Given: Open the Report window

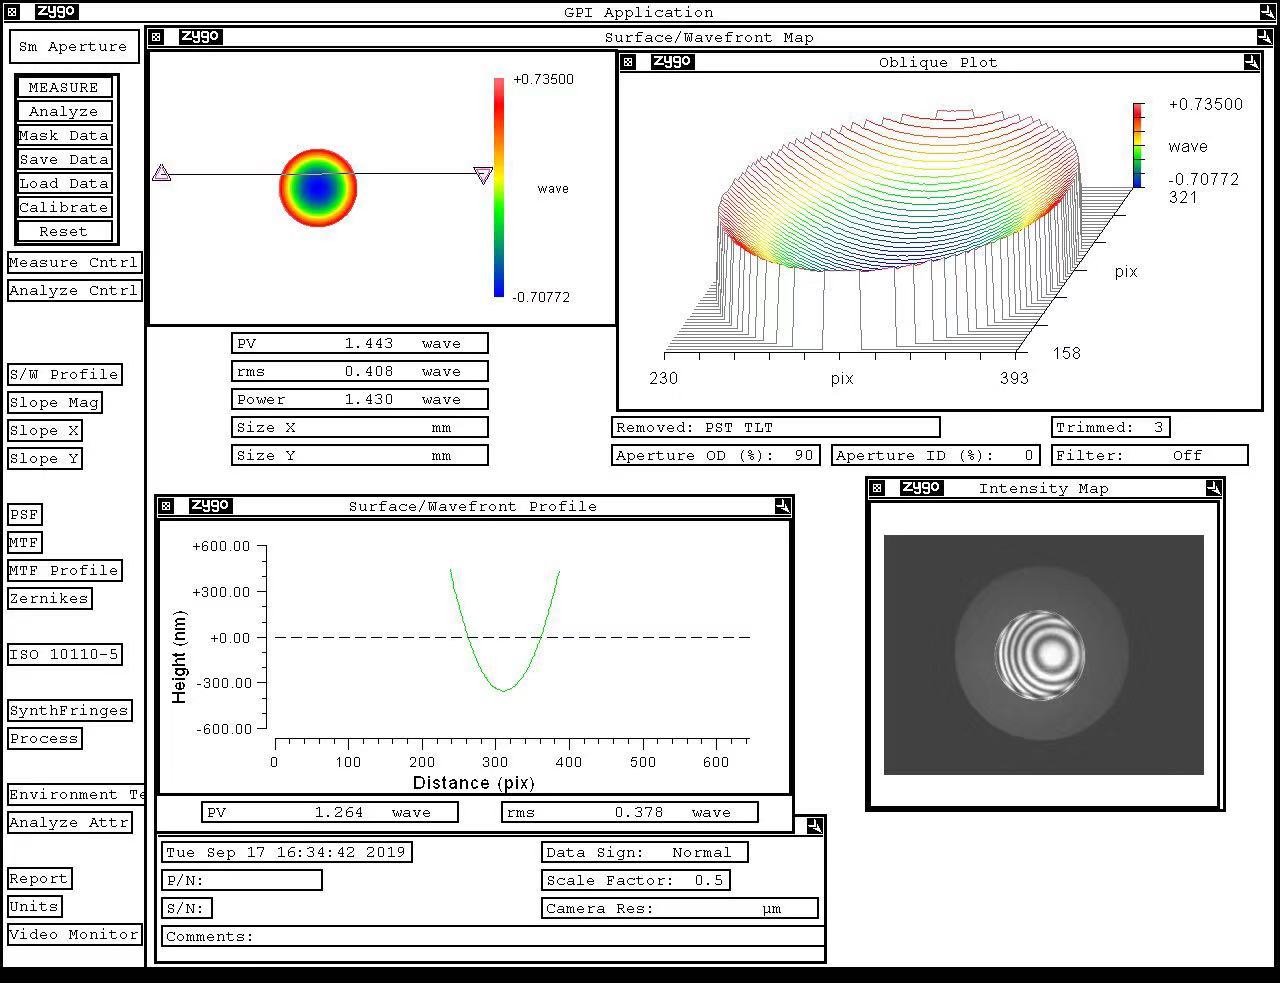Looking at the screenshot, I should click(x=39, y=879).
